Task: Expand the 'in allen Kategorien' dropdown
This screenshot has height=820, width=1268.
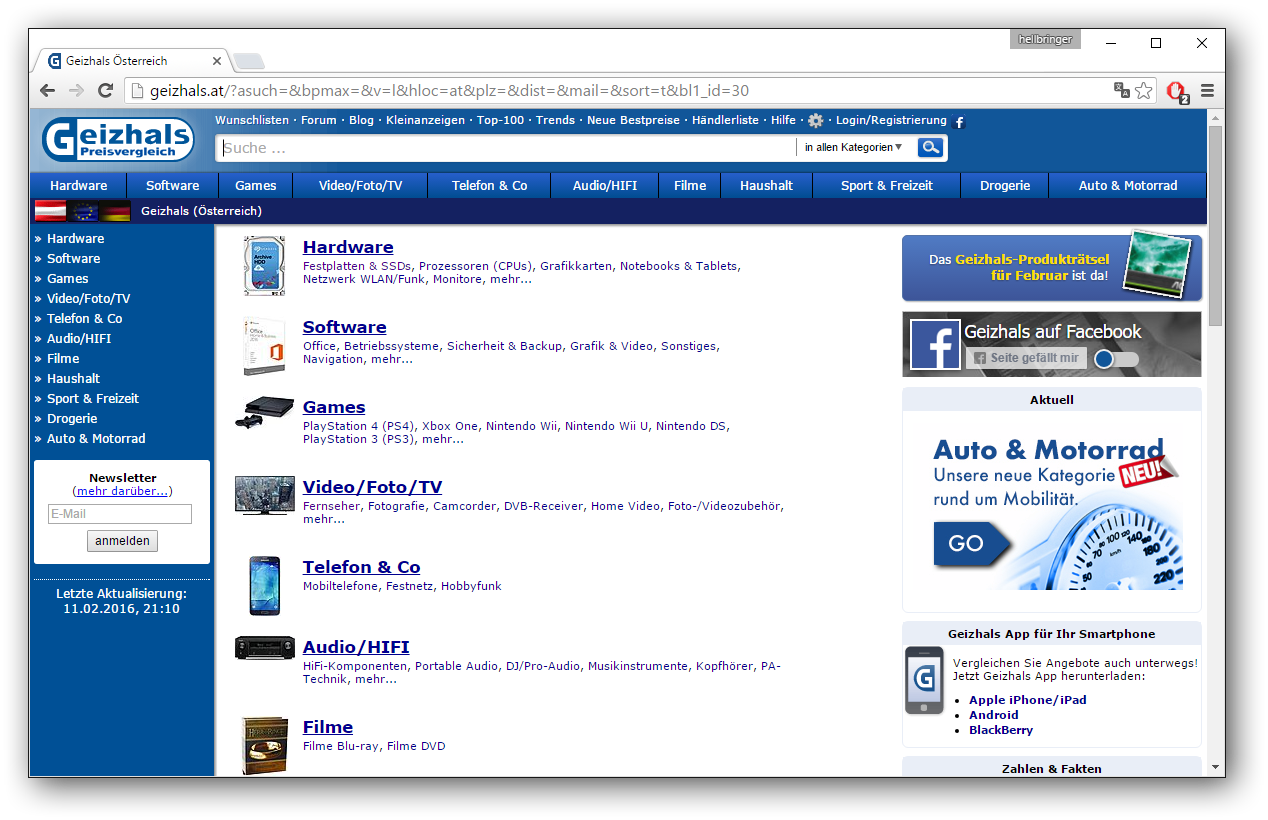Action: click(x=853, y=148)
